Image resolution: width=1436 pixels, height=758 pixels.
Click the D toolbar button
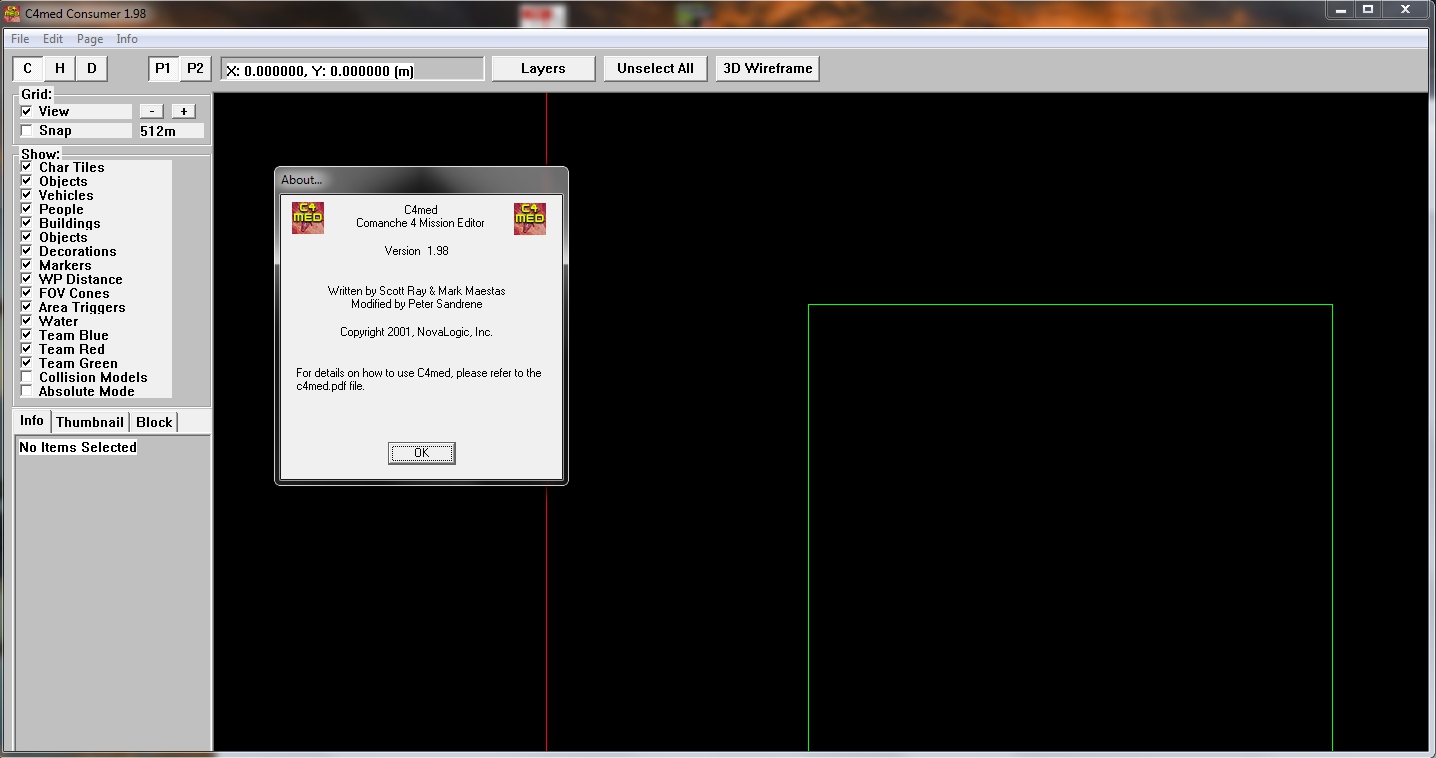point(92,68)
